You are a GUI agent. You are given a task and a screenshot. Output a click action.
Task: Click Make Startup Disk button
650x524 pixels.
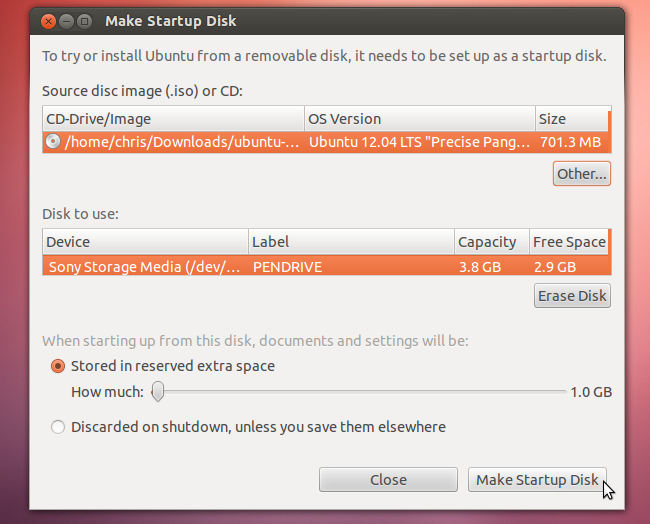(x=537, y=480)
